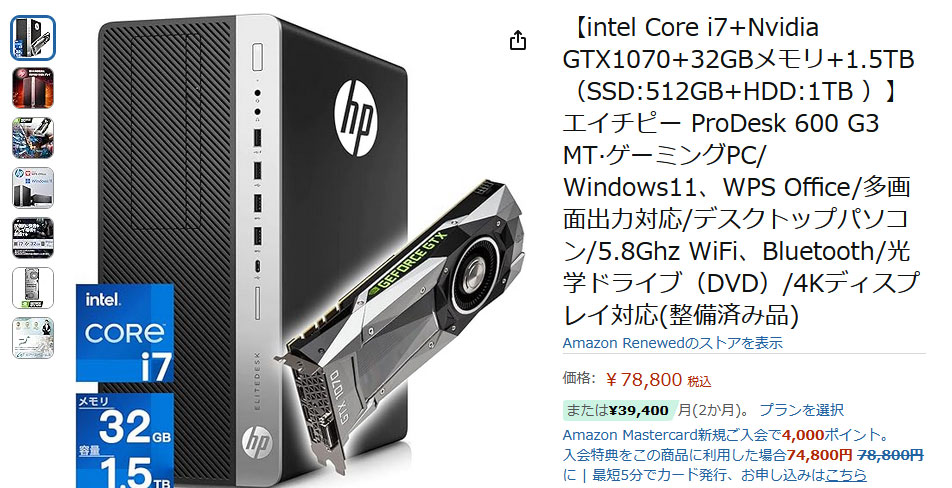Open fifth thumbnail with black spec banner
Viewport: 952px width, 488px height.
[x=33, y=238]
